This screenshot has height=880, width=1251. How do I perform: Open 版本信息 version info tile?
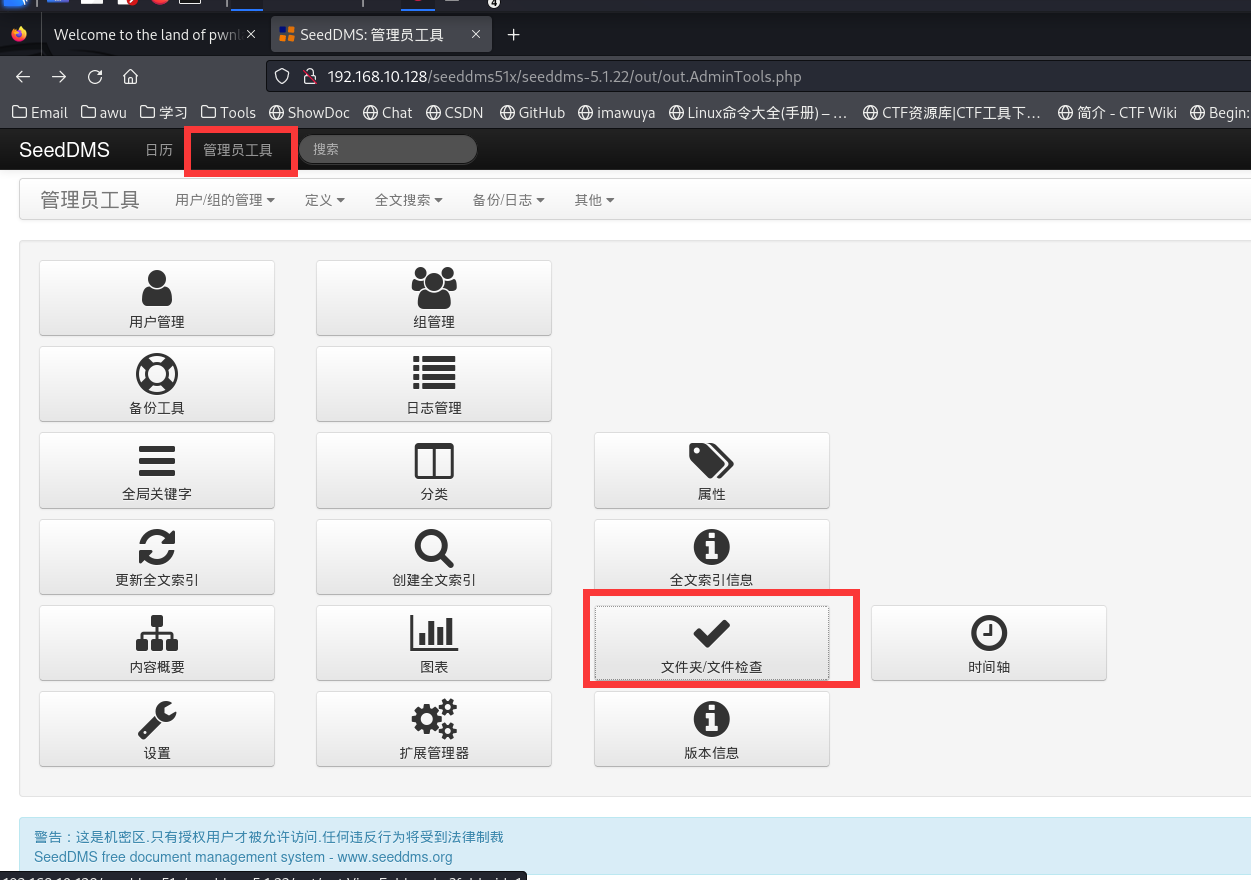tap(711, 729)
